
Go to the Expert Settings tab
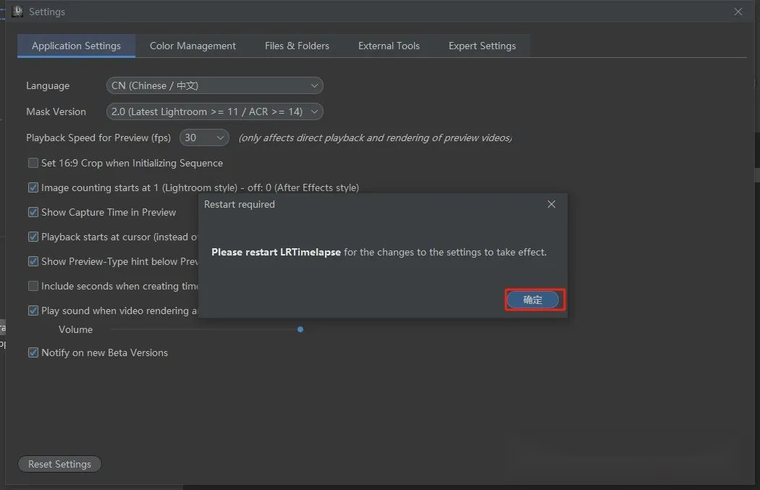pyautogui.click(x=482, y=46)
